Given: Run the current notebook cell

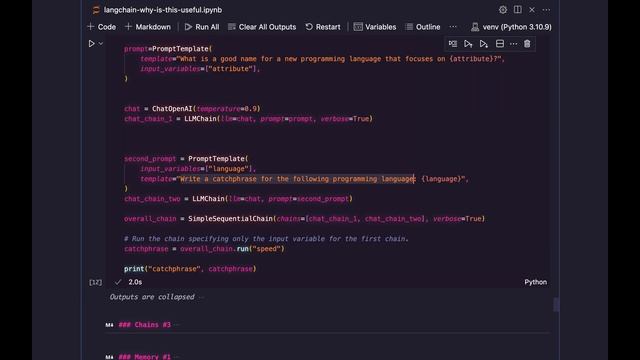Looking at the screenshot, I should pyautogui.click(x=91, y=44).
